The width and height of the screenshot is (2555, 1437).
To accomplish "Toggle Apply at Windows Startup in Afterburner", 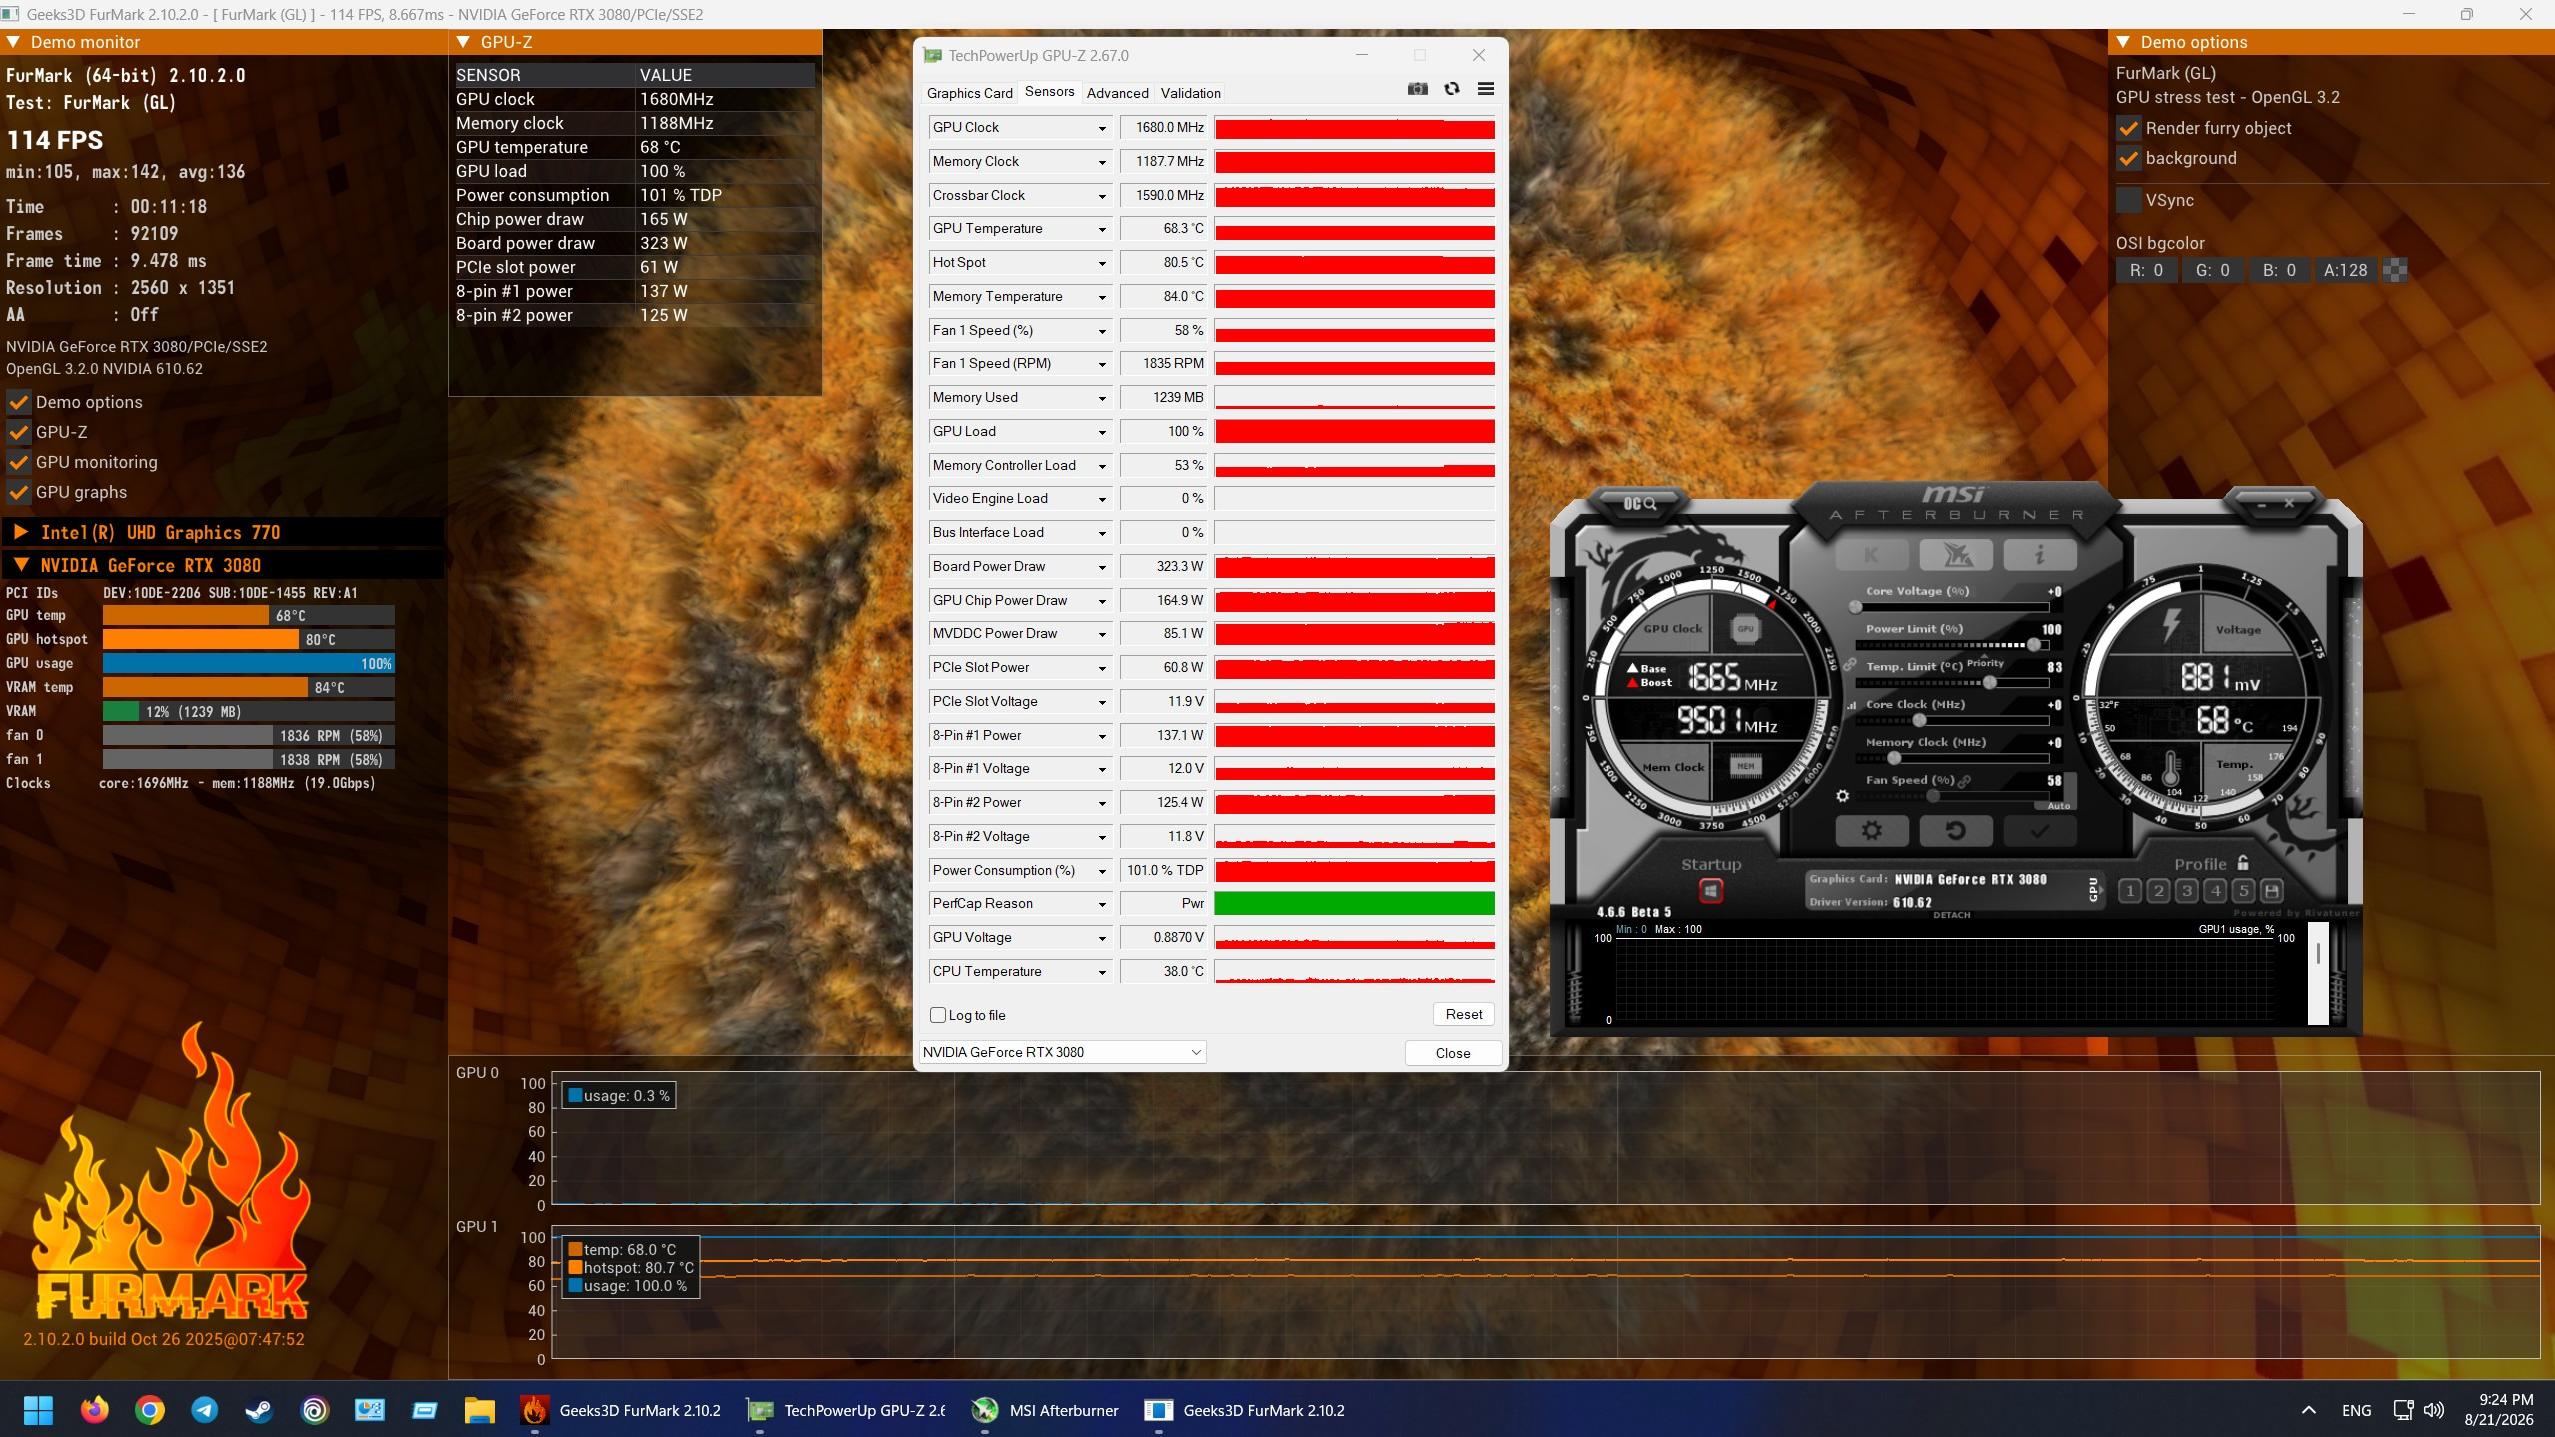I will [1711, 890].
